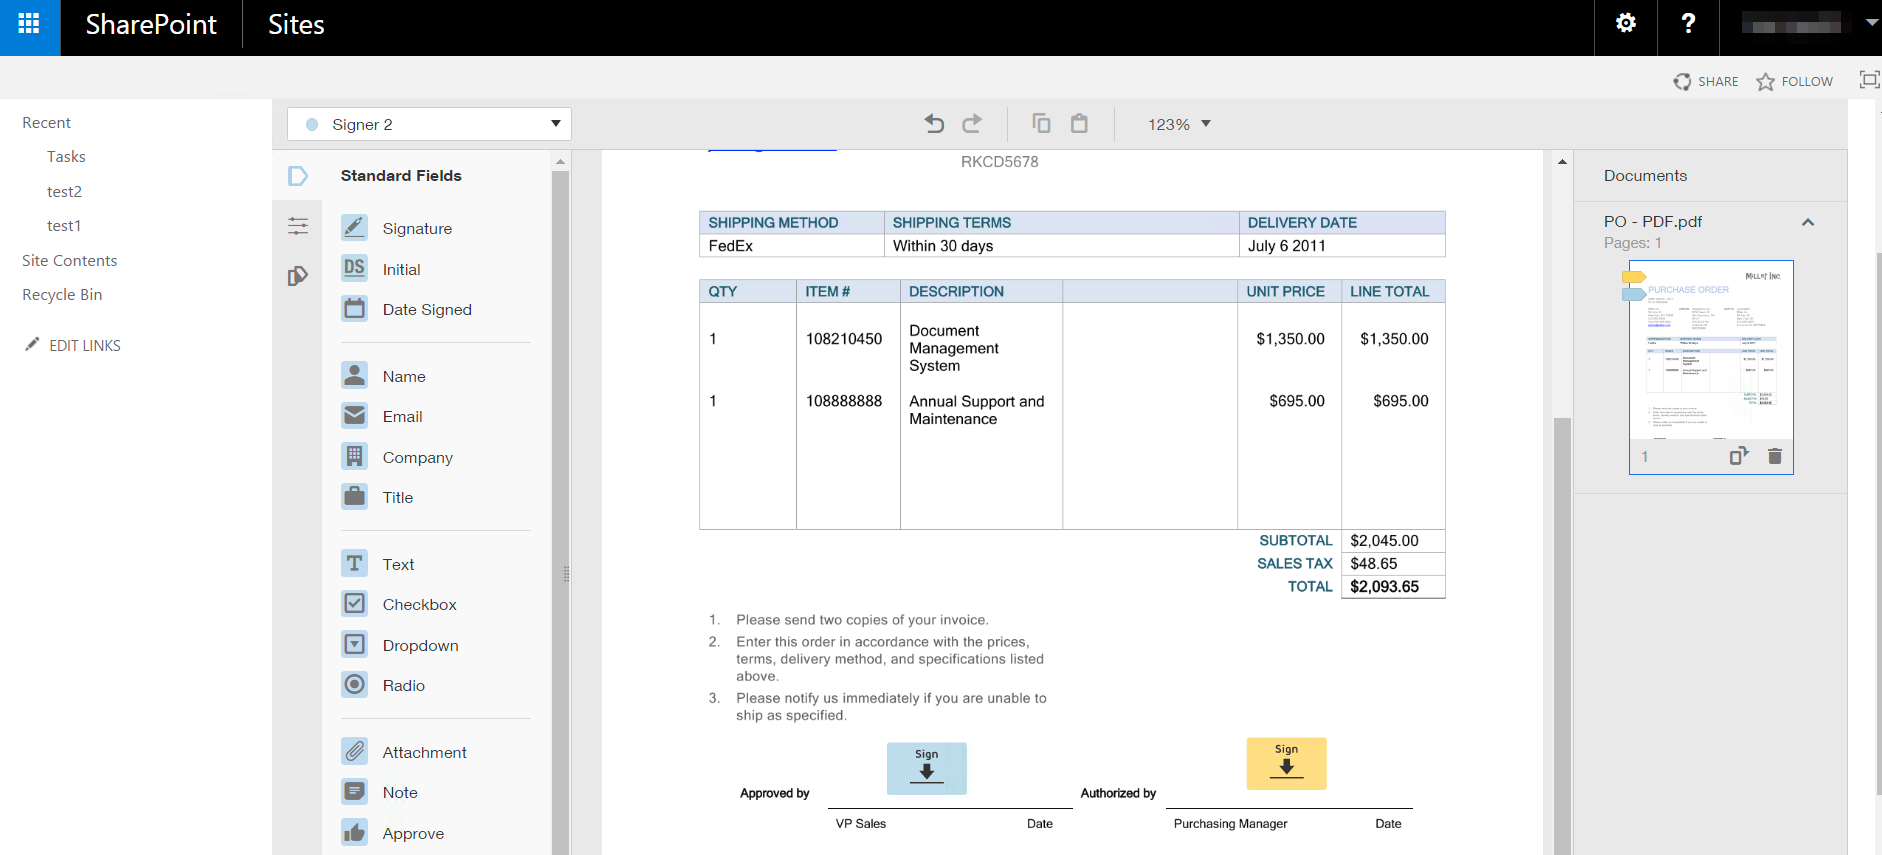1882x855 pixels.
Task: Open the Signer 2 recipient dropdown
Action: (429, 124)
